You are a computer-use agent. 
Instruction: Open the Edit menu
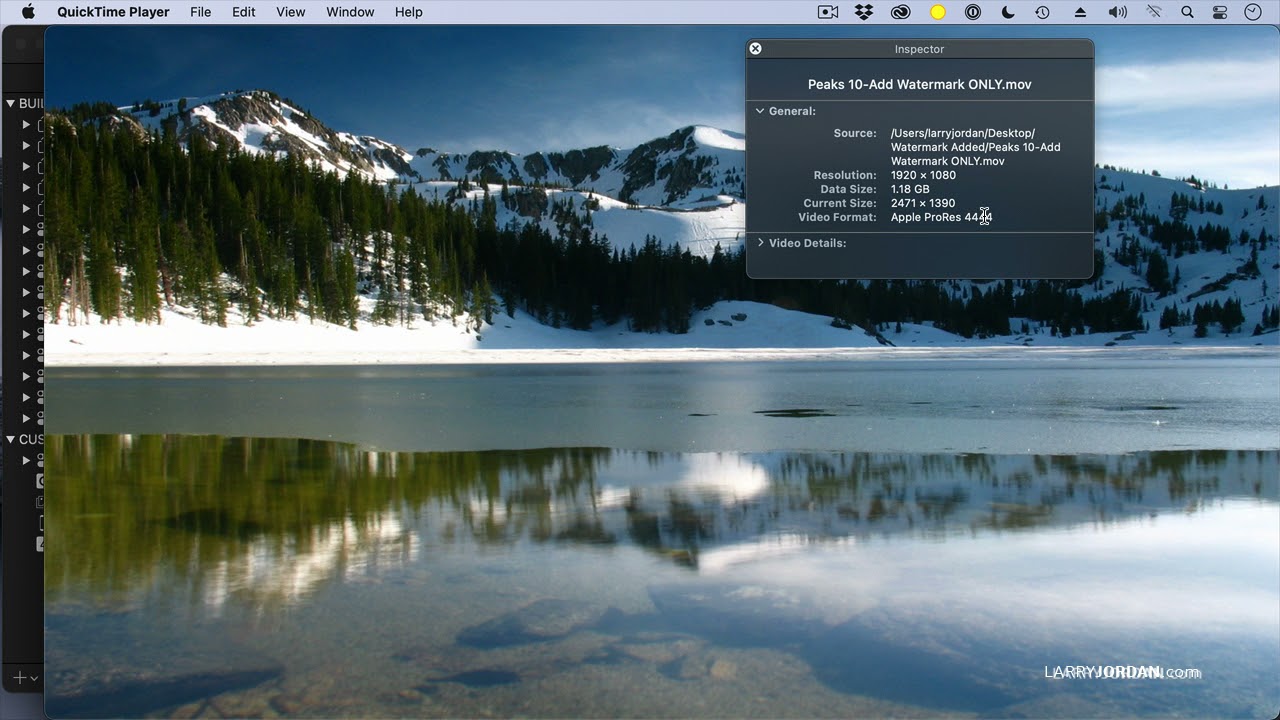coord(244,12)
